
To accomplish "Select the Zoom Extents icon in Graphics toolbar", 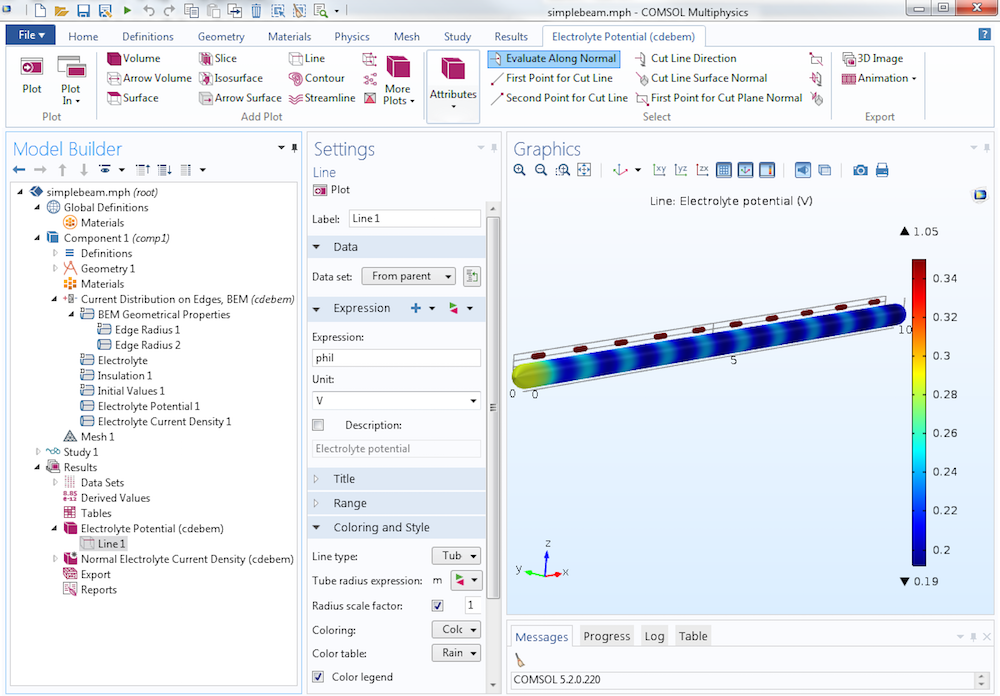I will 585,170.
